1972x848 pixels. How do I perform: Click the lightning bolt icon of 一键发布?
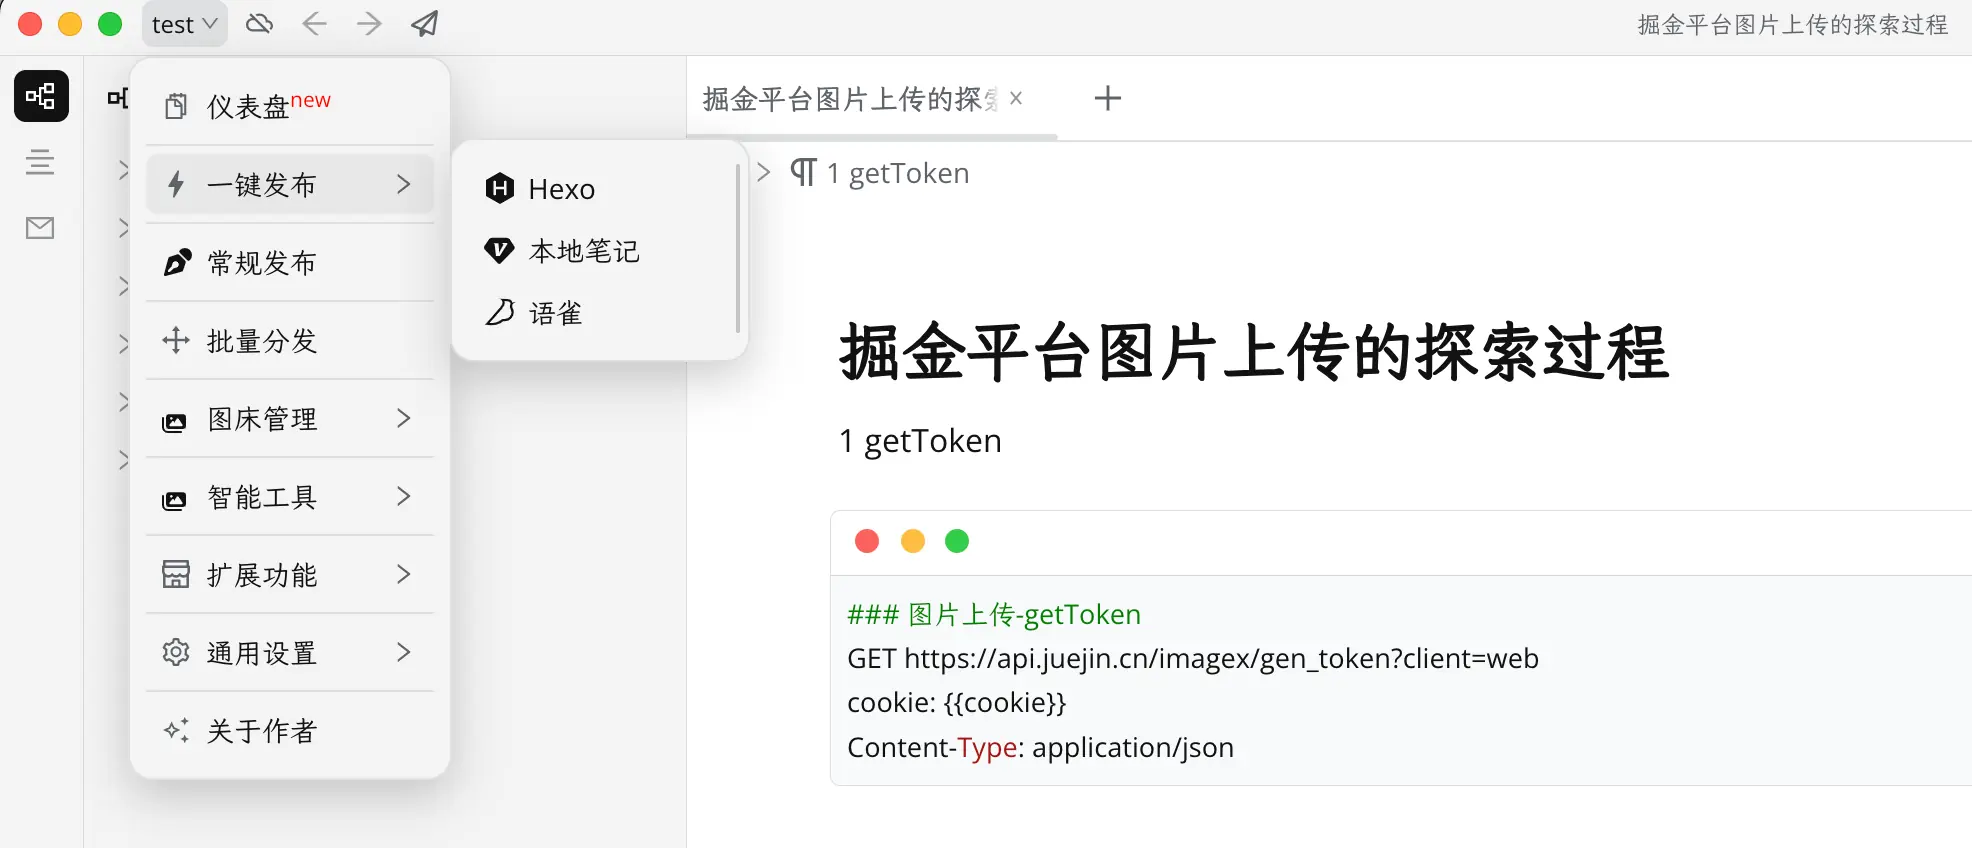176,184
